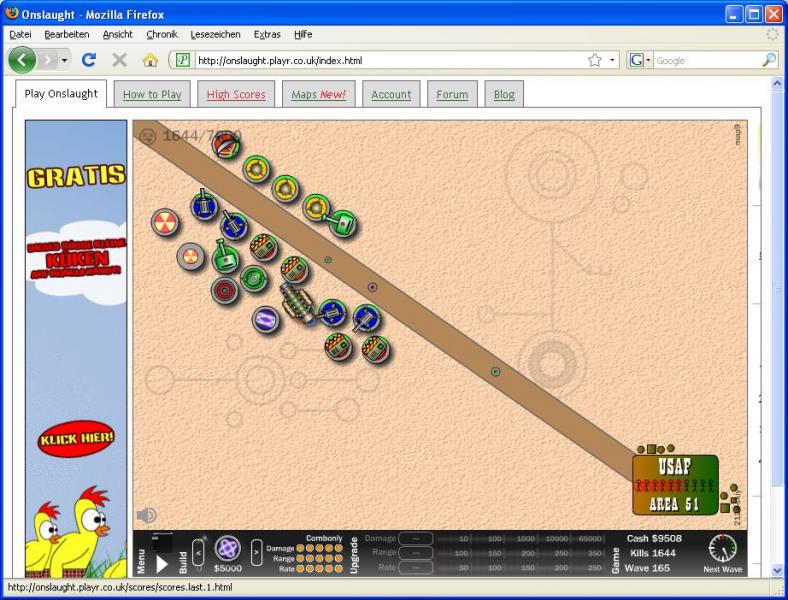The width and height of the screenshot is (788, 600).
Task: Click the Next Wave clock icon
Action: 722,548
